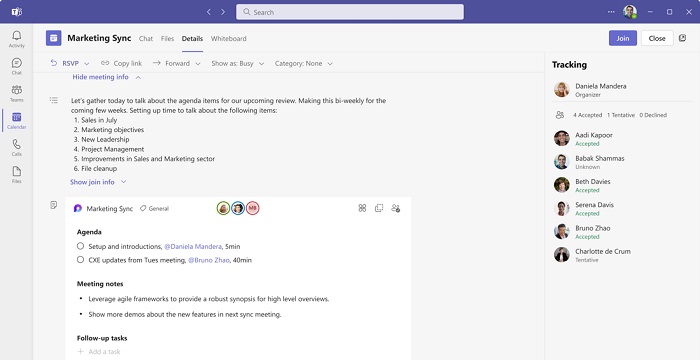Click the first green-ringed avatar in Loop header
This screenshot has width=700, height=360.
coord(224,208)
